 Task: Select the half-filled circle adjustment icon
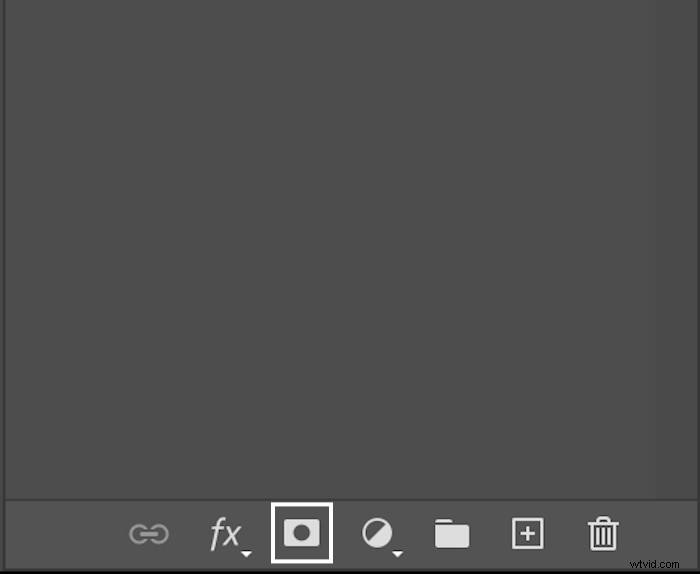pyautogui.click(x=378, y=532)
